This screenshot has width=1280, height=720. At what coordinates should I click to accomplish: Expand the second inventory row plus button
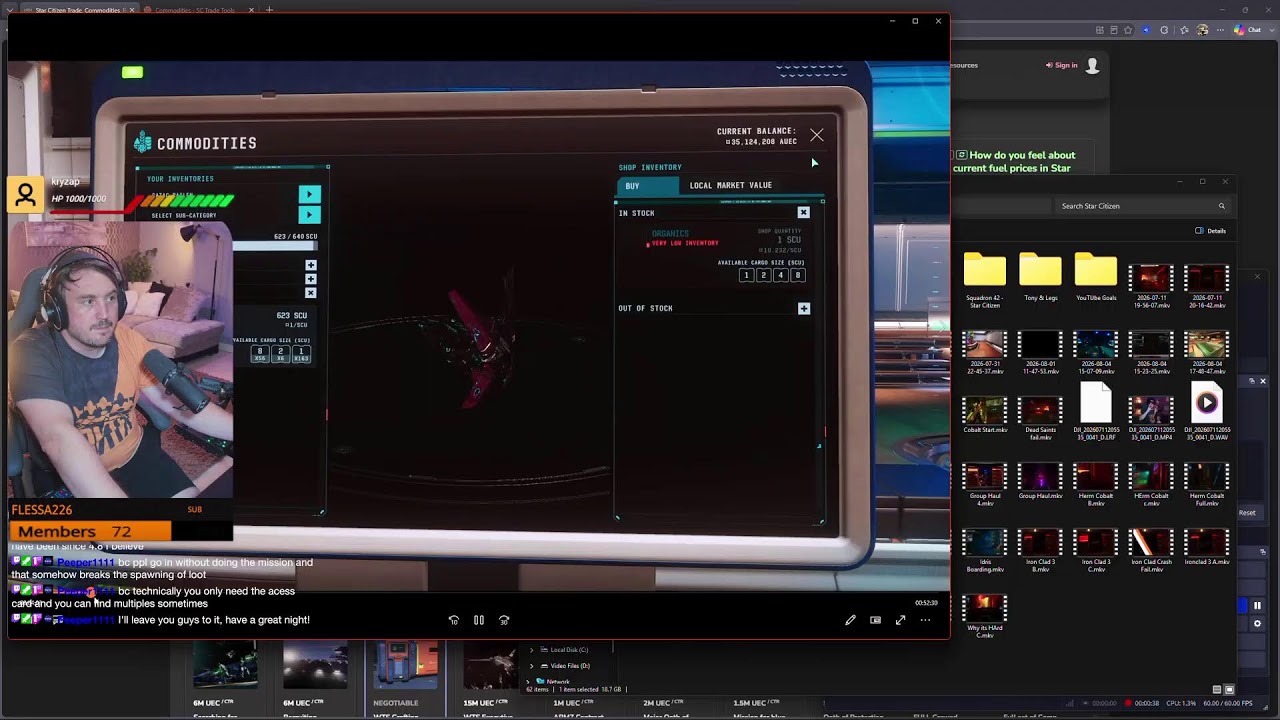(311, 279)
